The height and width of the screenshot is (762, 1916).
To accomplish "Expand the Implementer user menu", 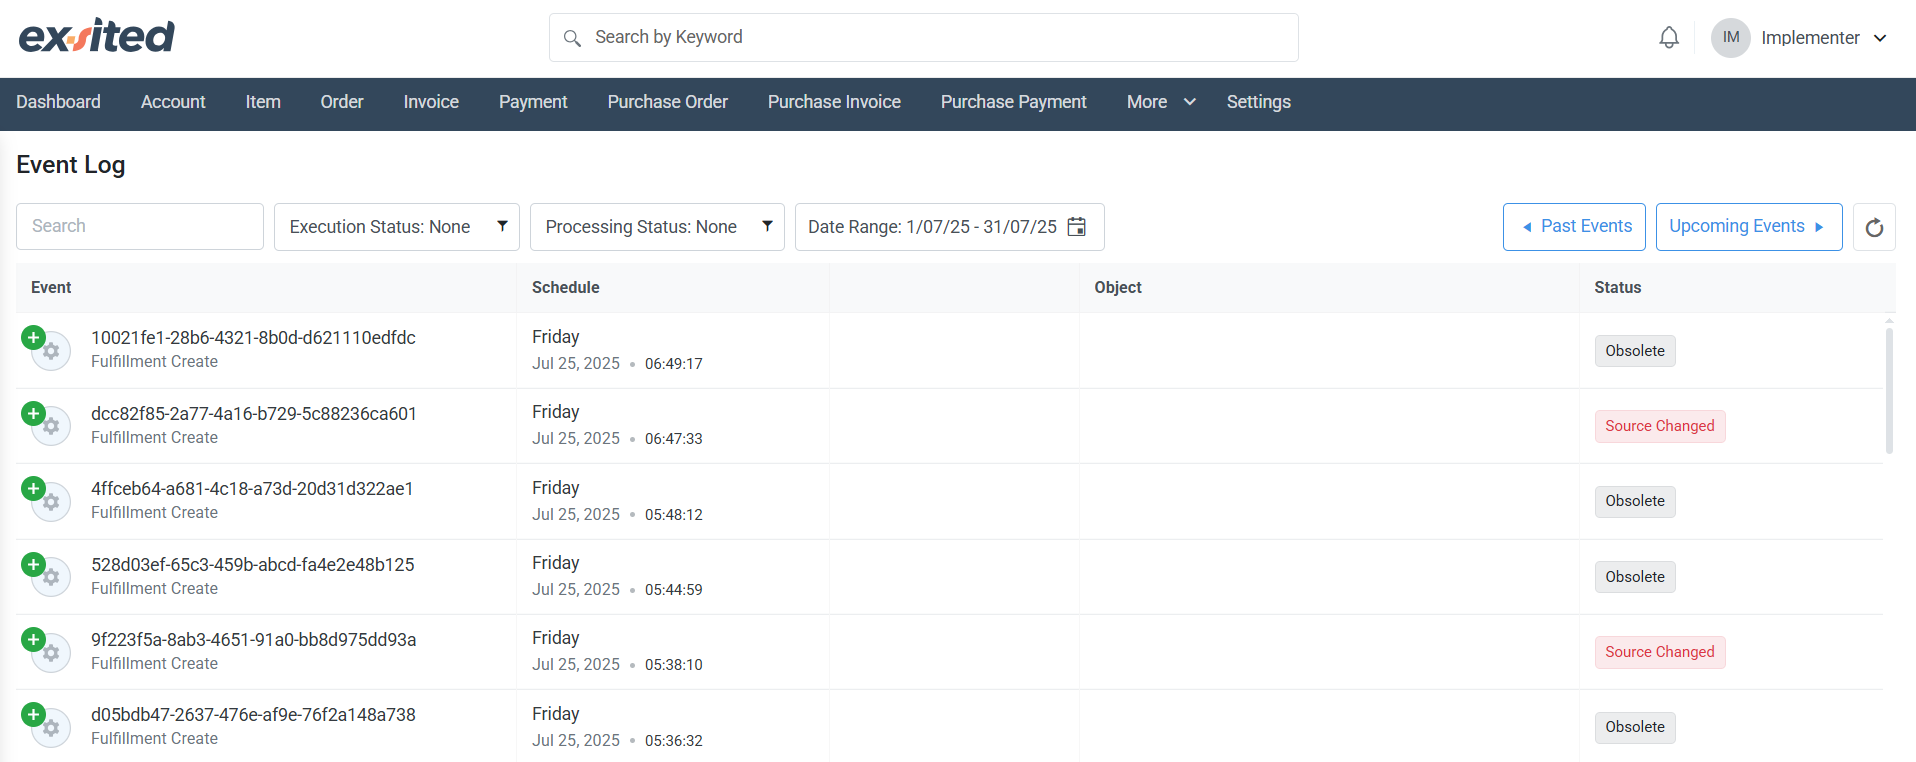I will [1824, 38].
